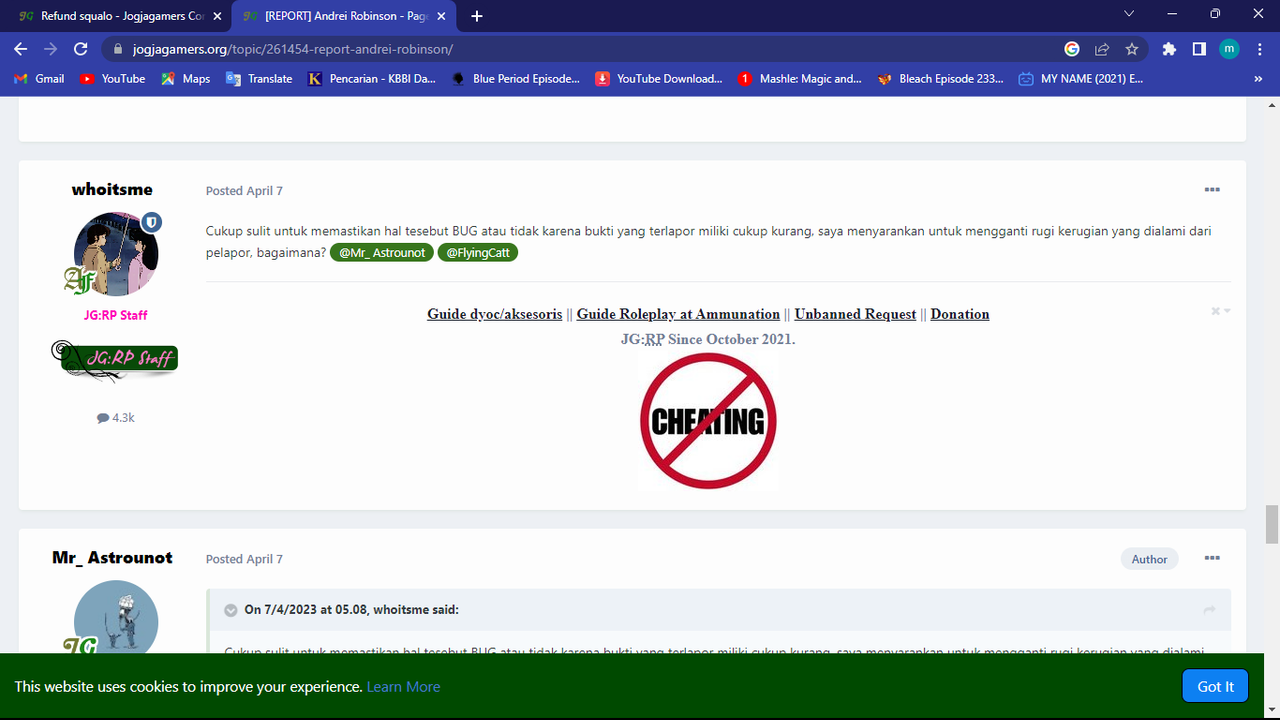This screenshot has width=1280, height=720.
Task: Open the MY NAME (2021) bookmark
Action: click(x=1081, y=79)
